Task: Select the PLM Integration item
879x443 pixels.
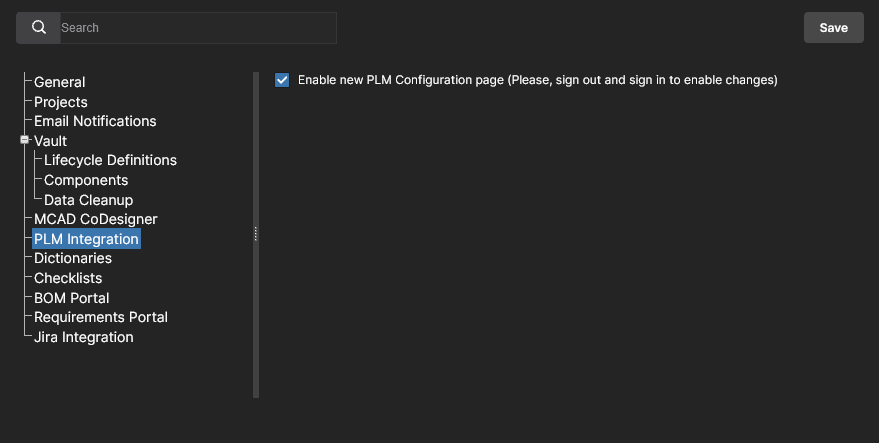Action: click(x=86, y=239)
